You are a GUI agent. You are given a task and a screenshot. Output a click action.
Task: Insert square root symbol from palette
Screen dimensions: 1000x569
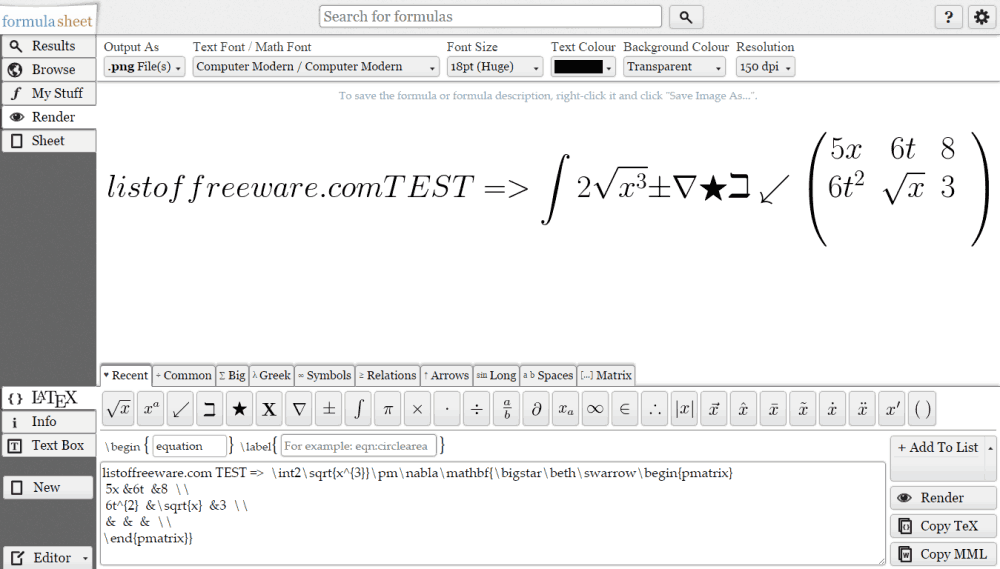click(117, 409)
